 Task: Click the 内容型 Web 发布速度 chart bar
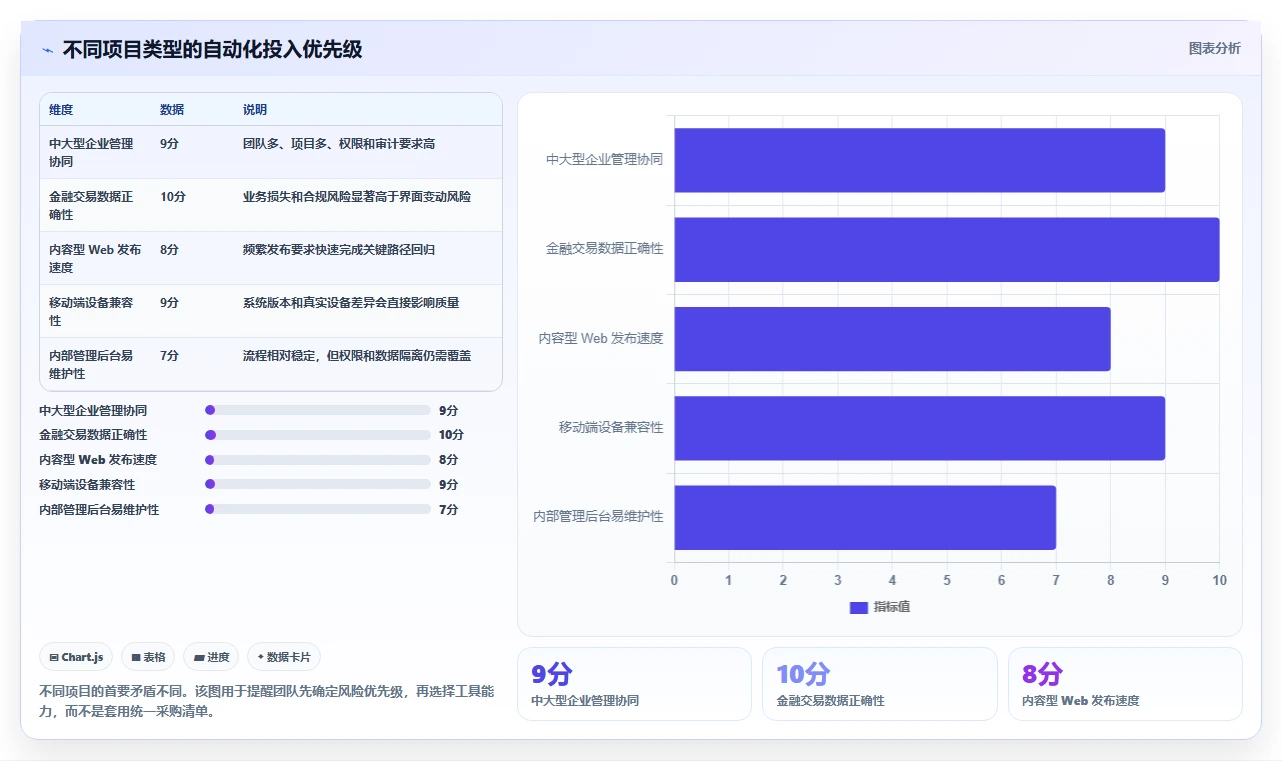coord(893,339)
